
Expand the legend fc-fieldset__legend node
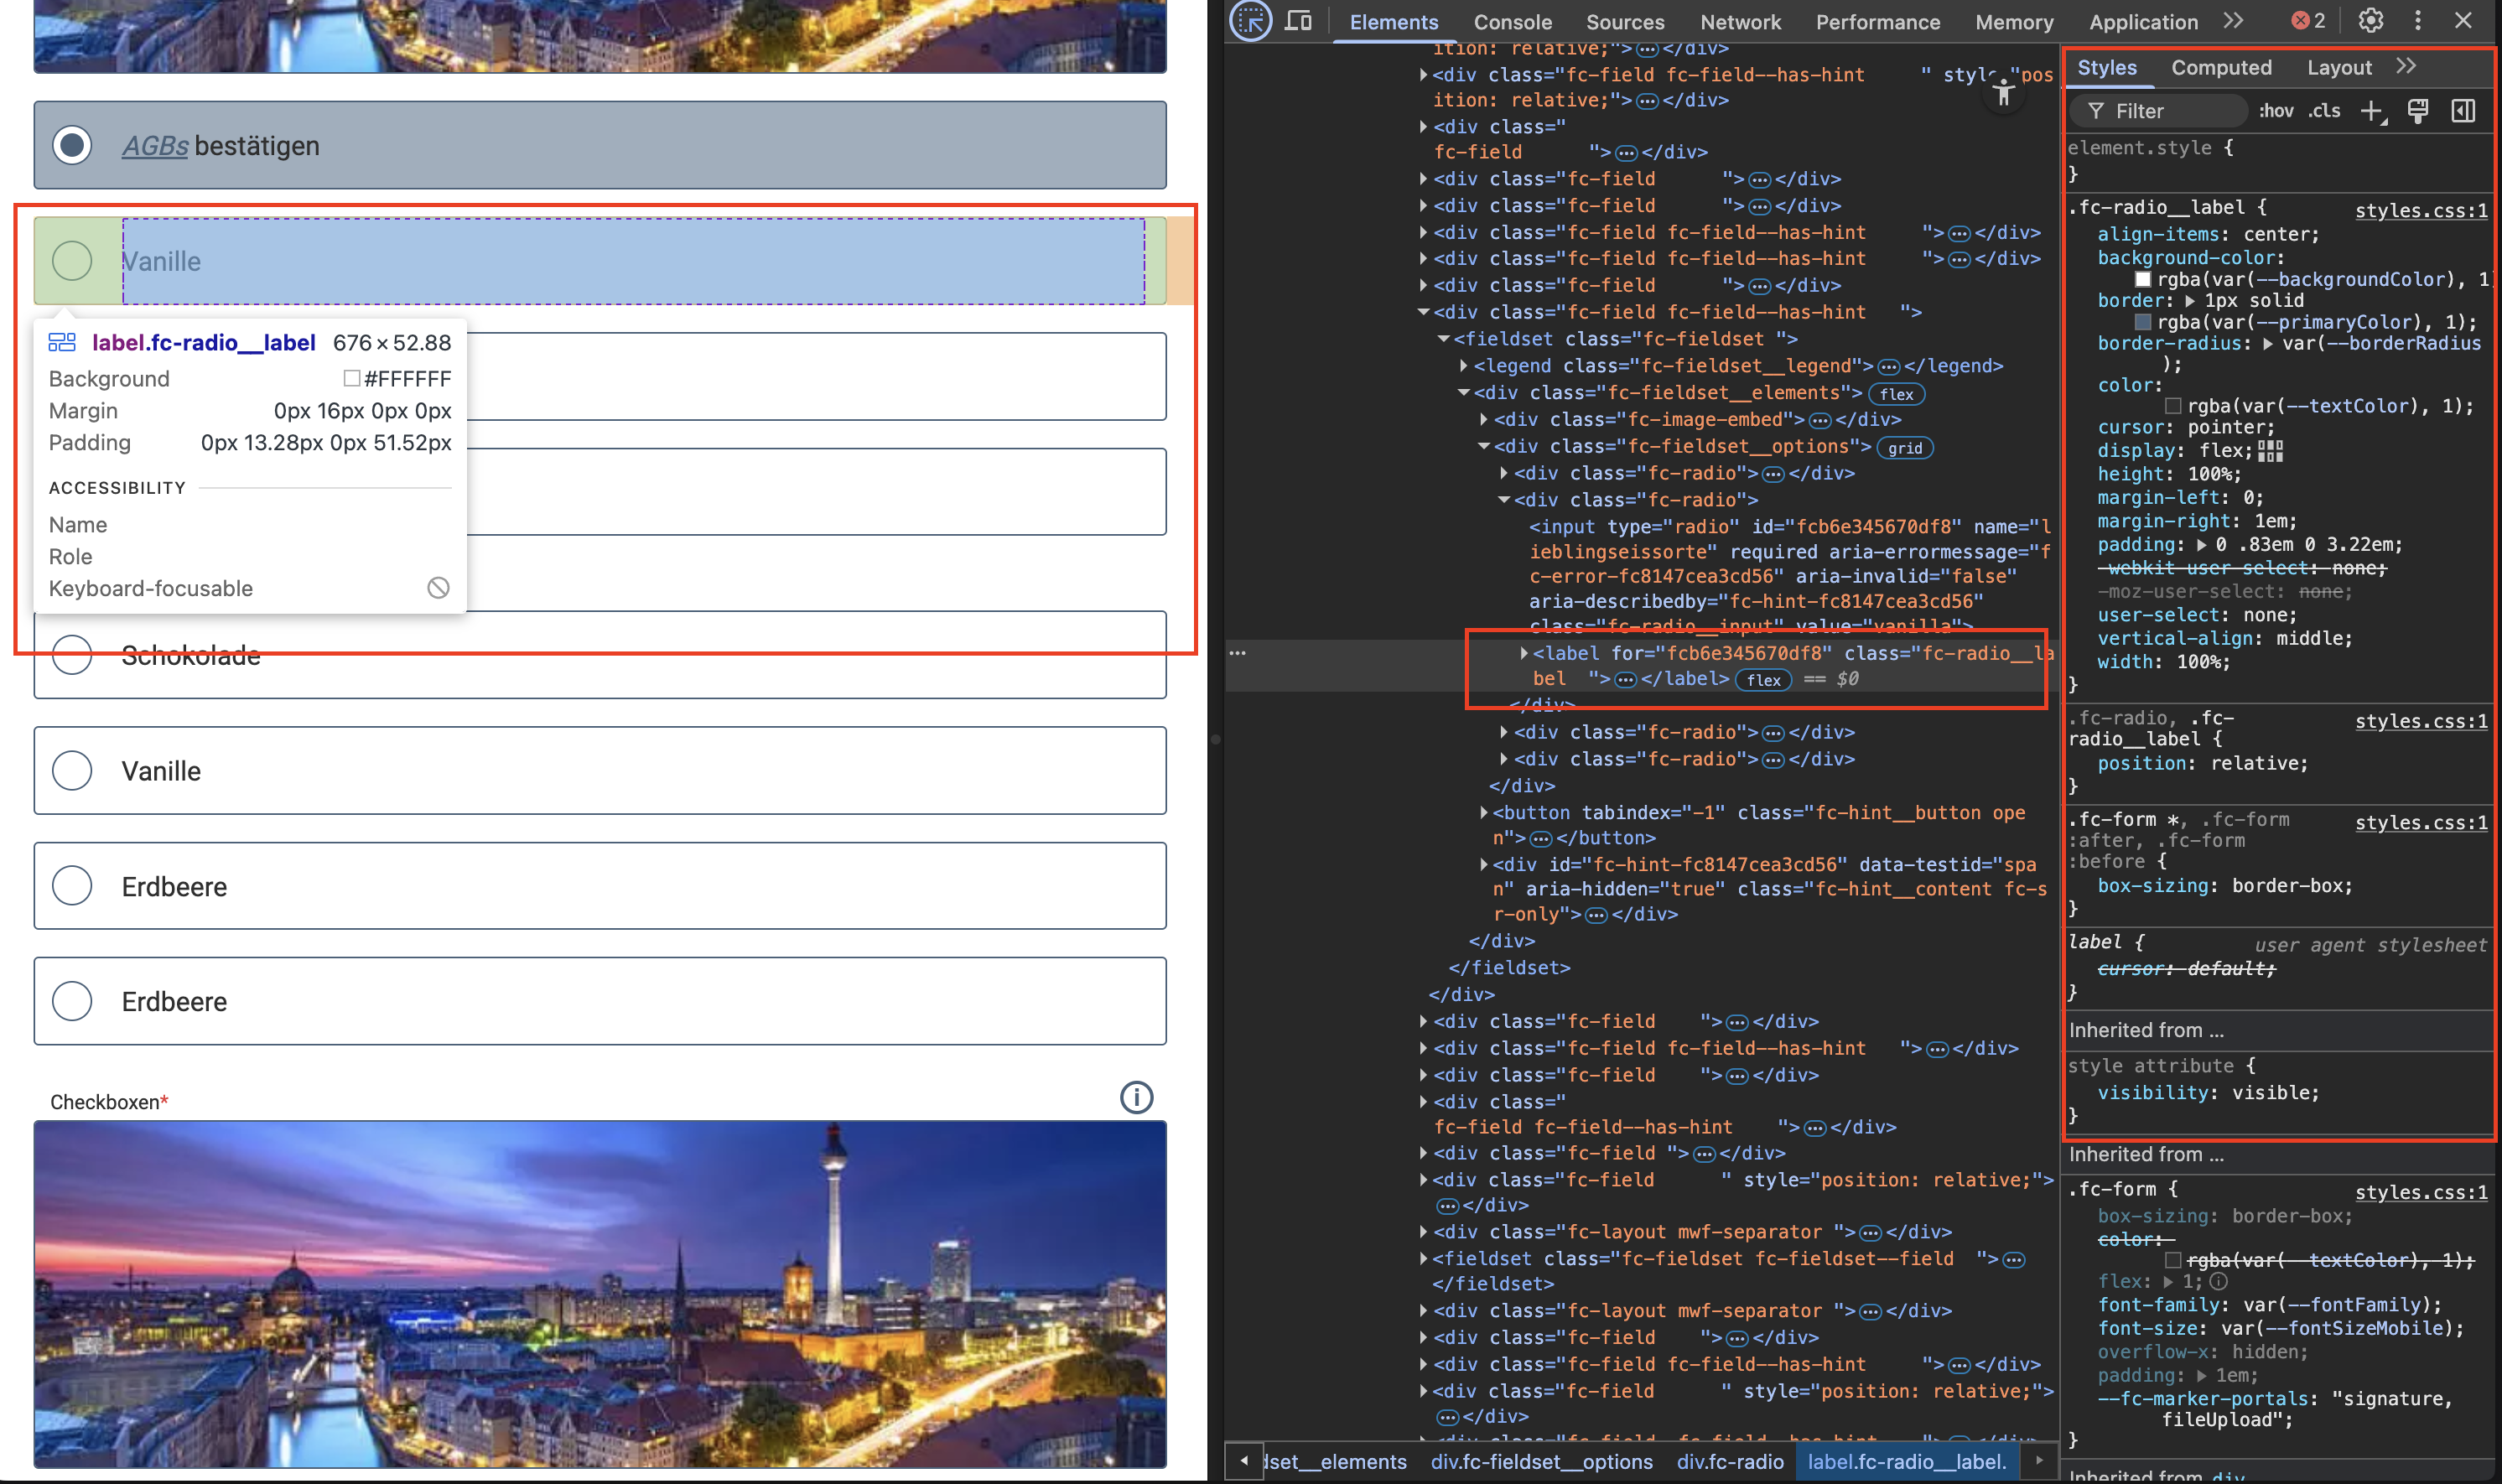(x=1464, y=365)
